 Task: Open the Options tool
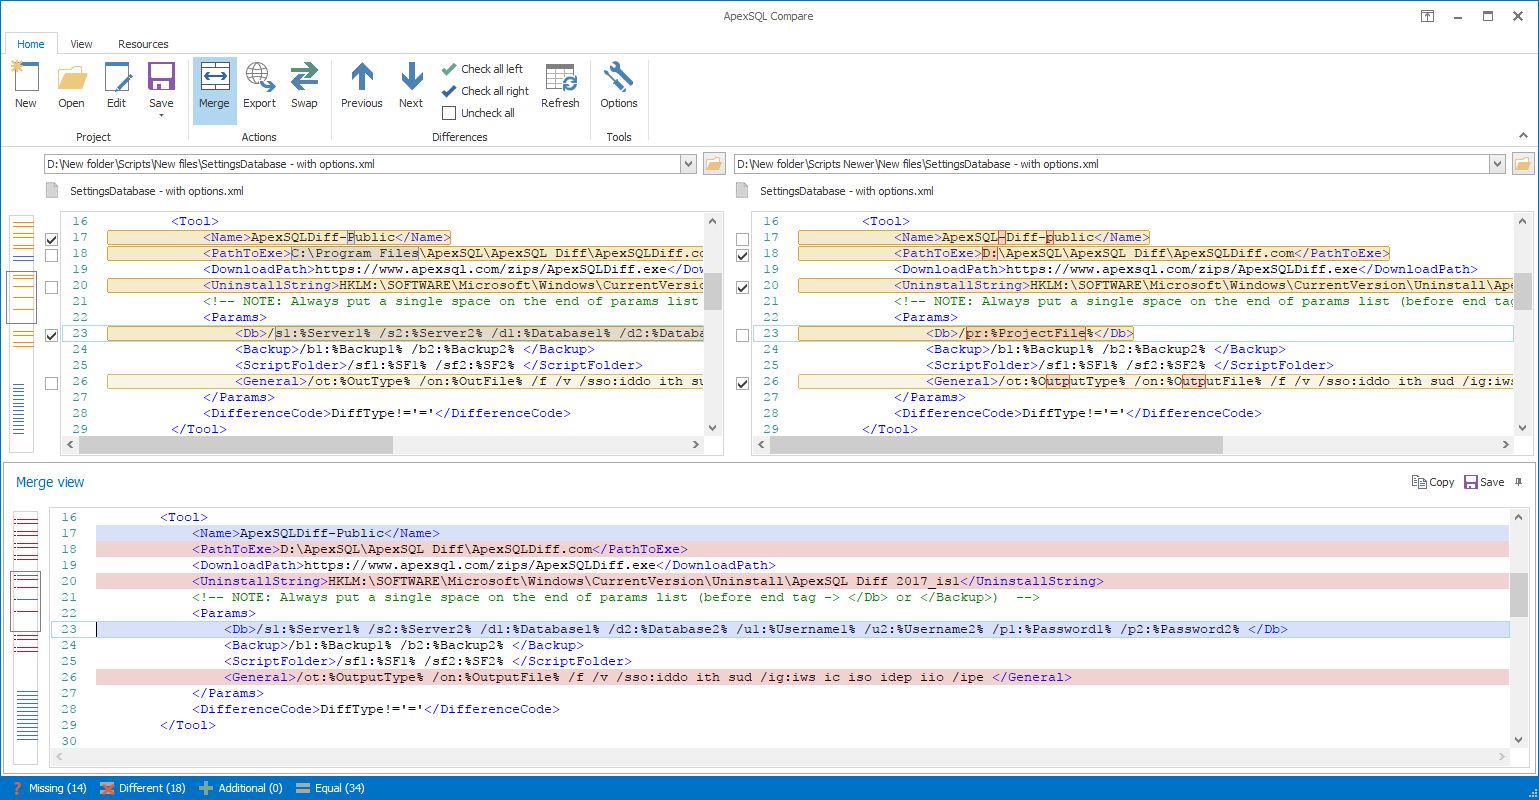pyautogui.click(x=618, y=85)
